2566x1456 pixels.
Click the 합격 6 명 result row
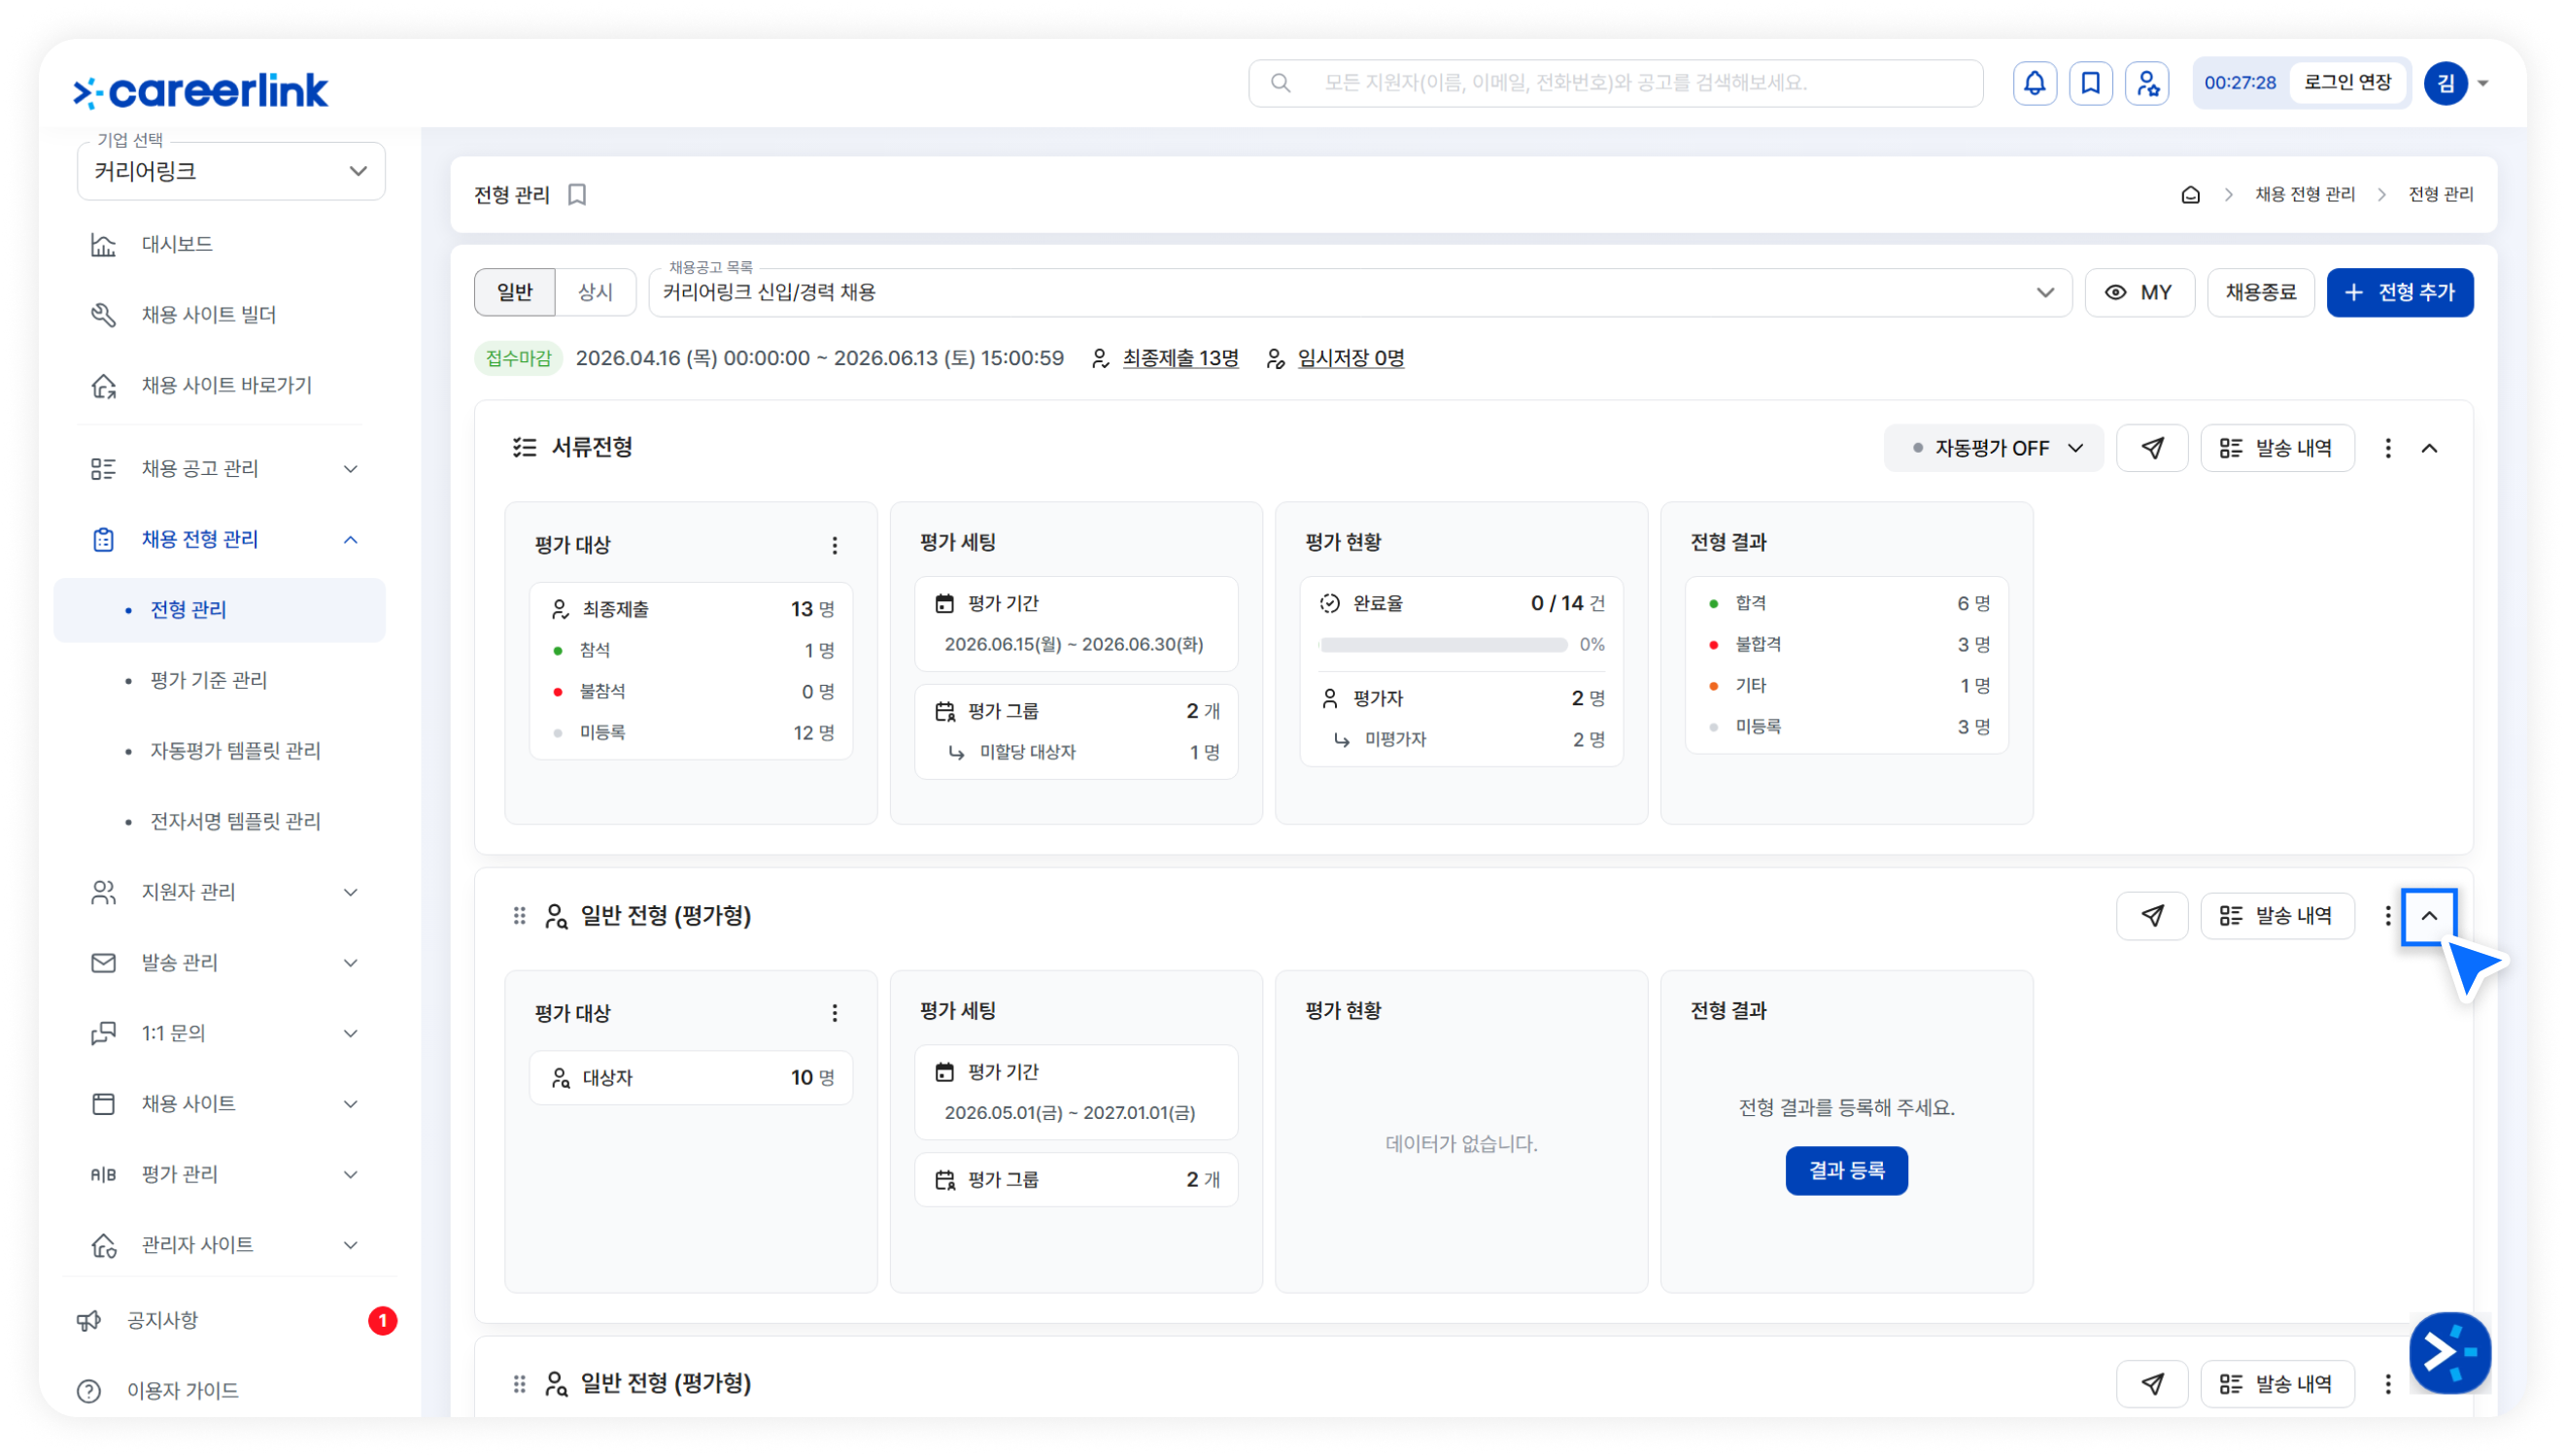1847,603
